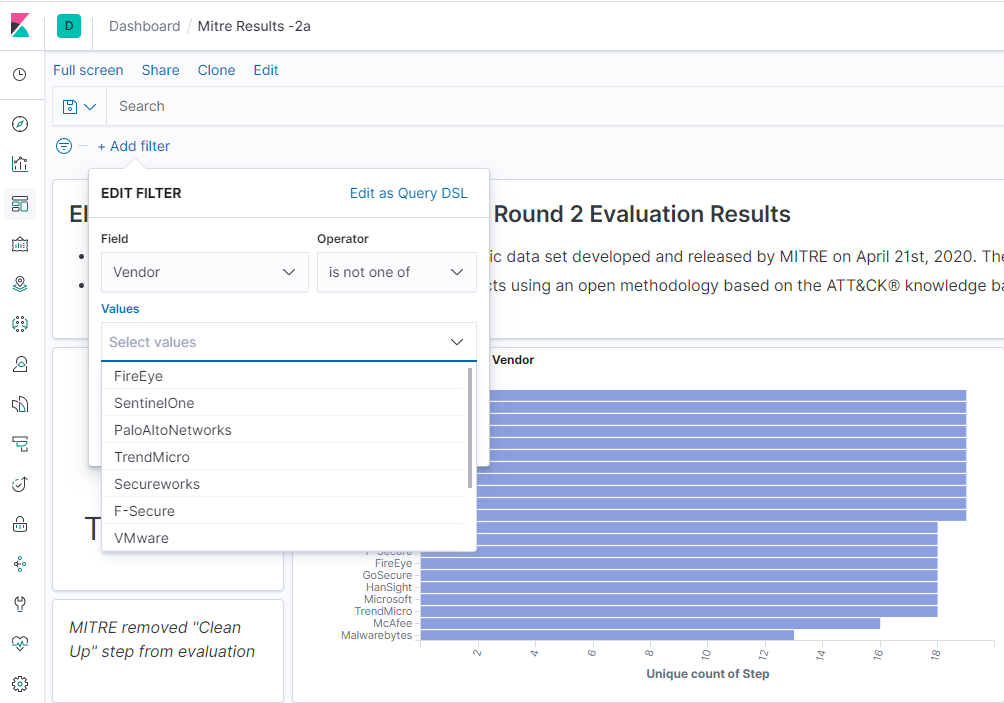Open the Operator dropdown 'is not one of'
The image size is (1004, 703).
pos(396,272)
